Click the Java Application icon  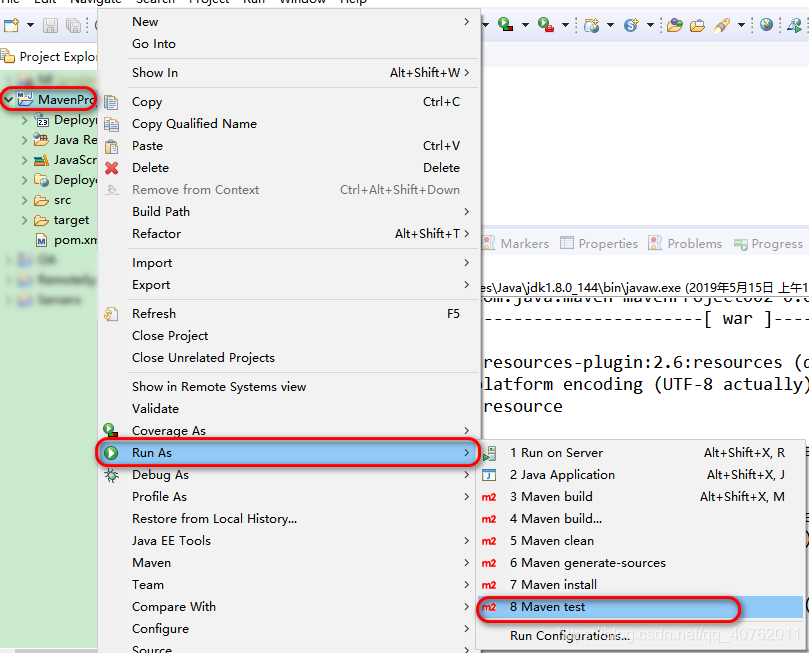[489, 475]
